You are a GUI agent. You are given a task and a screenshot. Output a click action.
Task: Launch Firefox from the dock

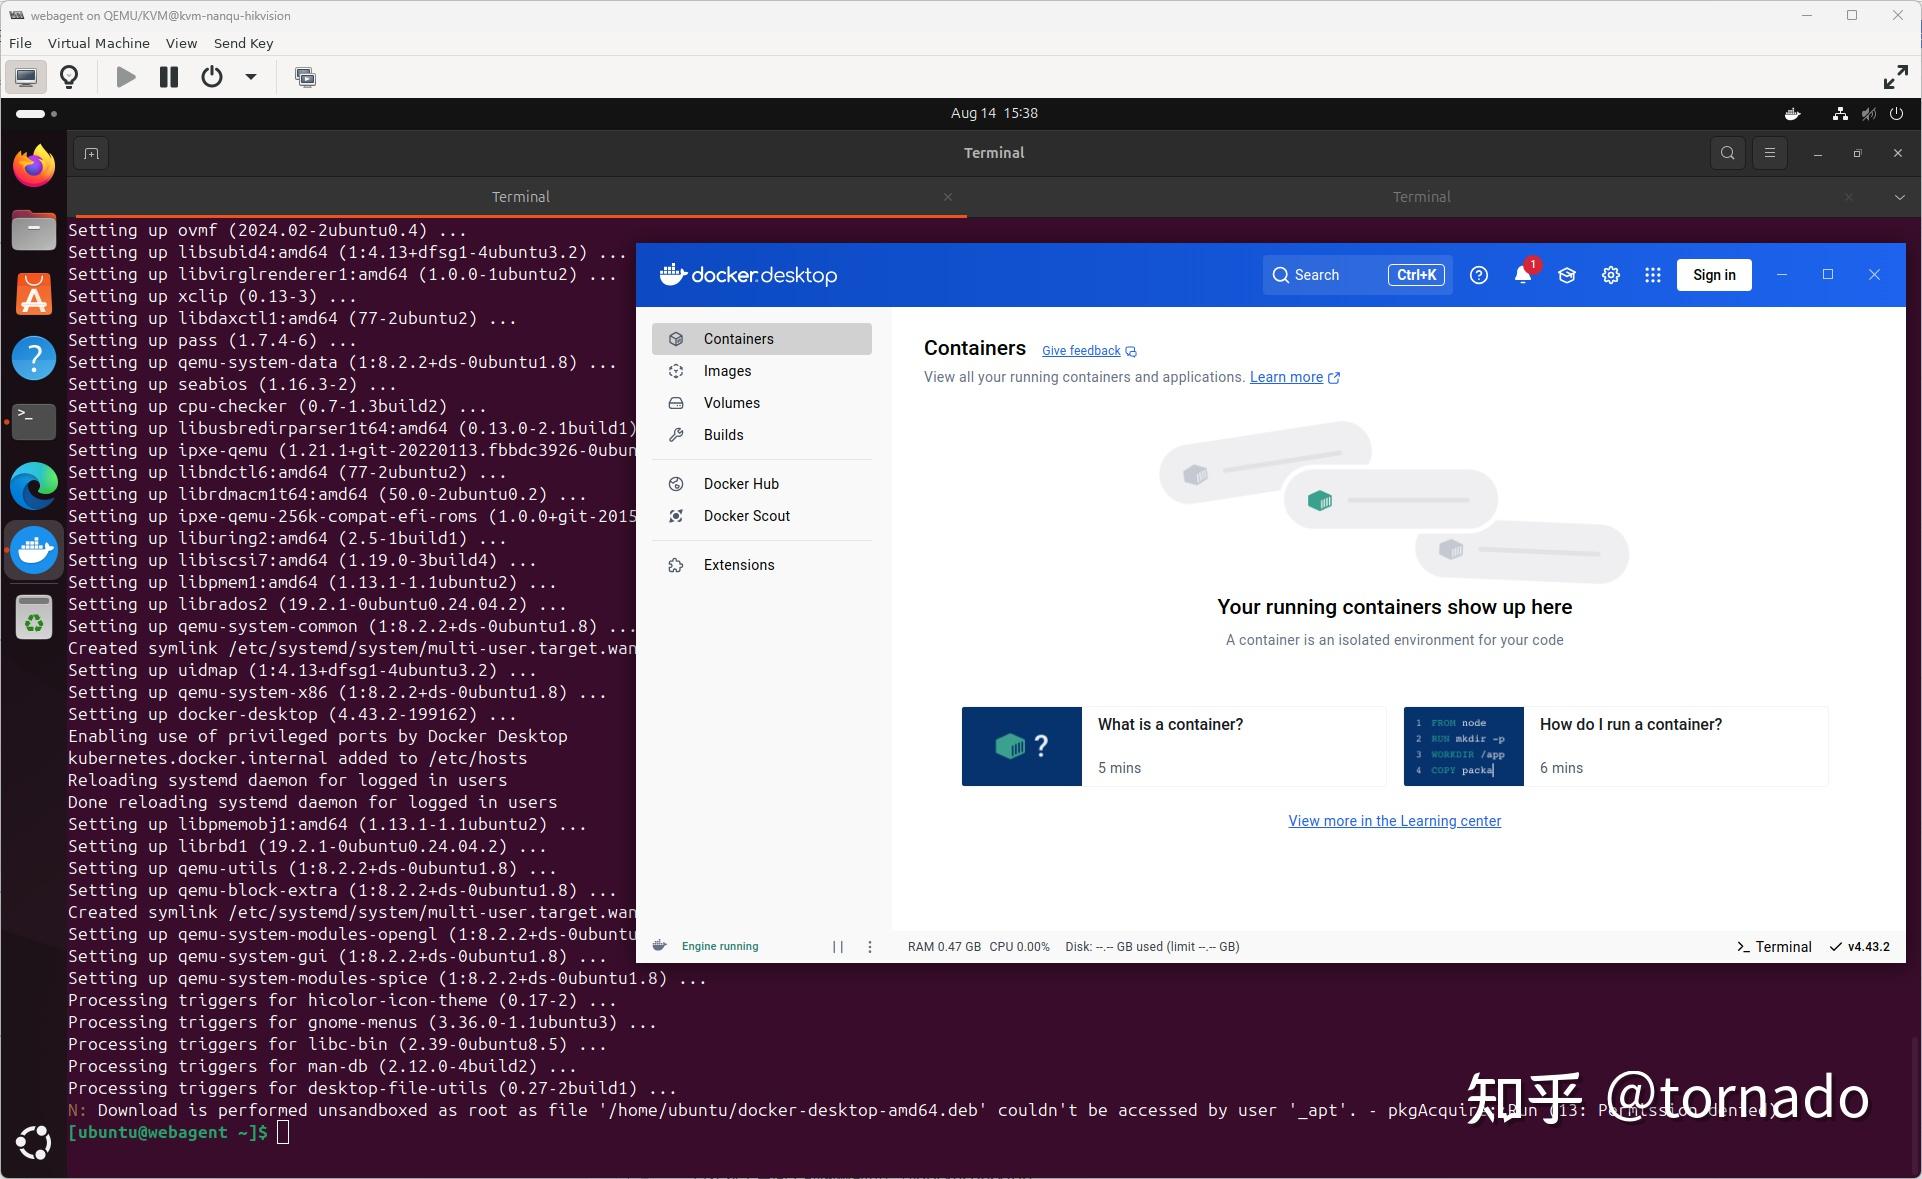(x=33, y=165)
